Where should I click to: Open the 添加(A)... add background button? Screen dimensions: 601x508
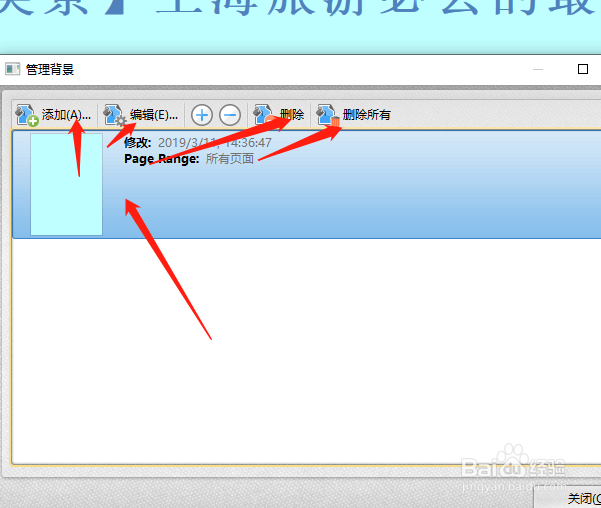tap(54, 114)
